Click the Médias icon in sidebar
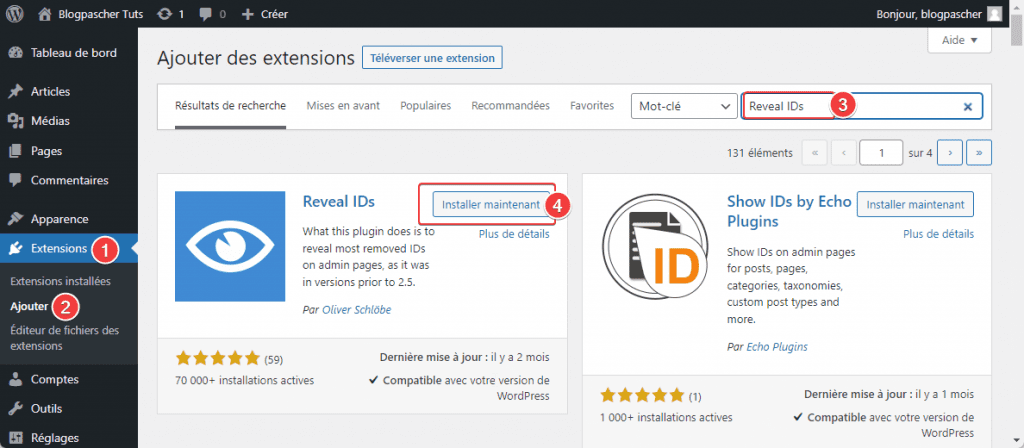 pos(16,121)
